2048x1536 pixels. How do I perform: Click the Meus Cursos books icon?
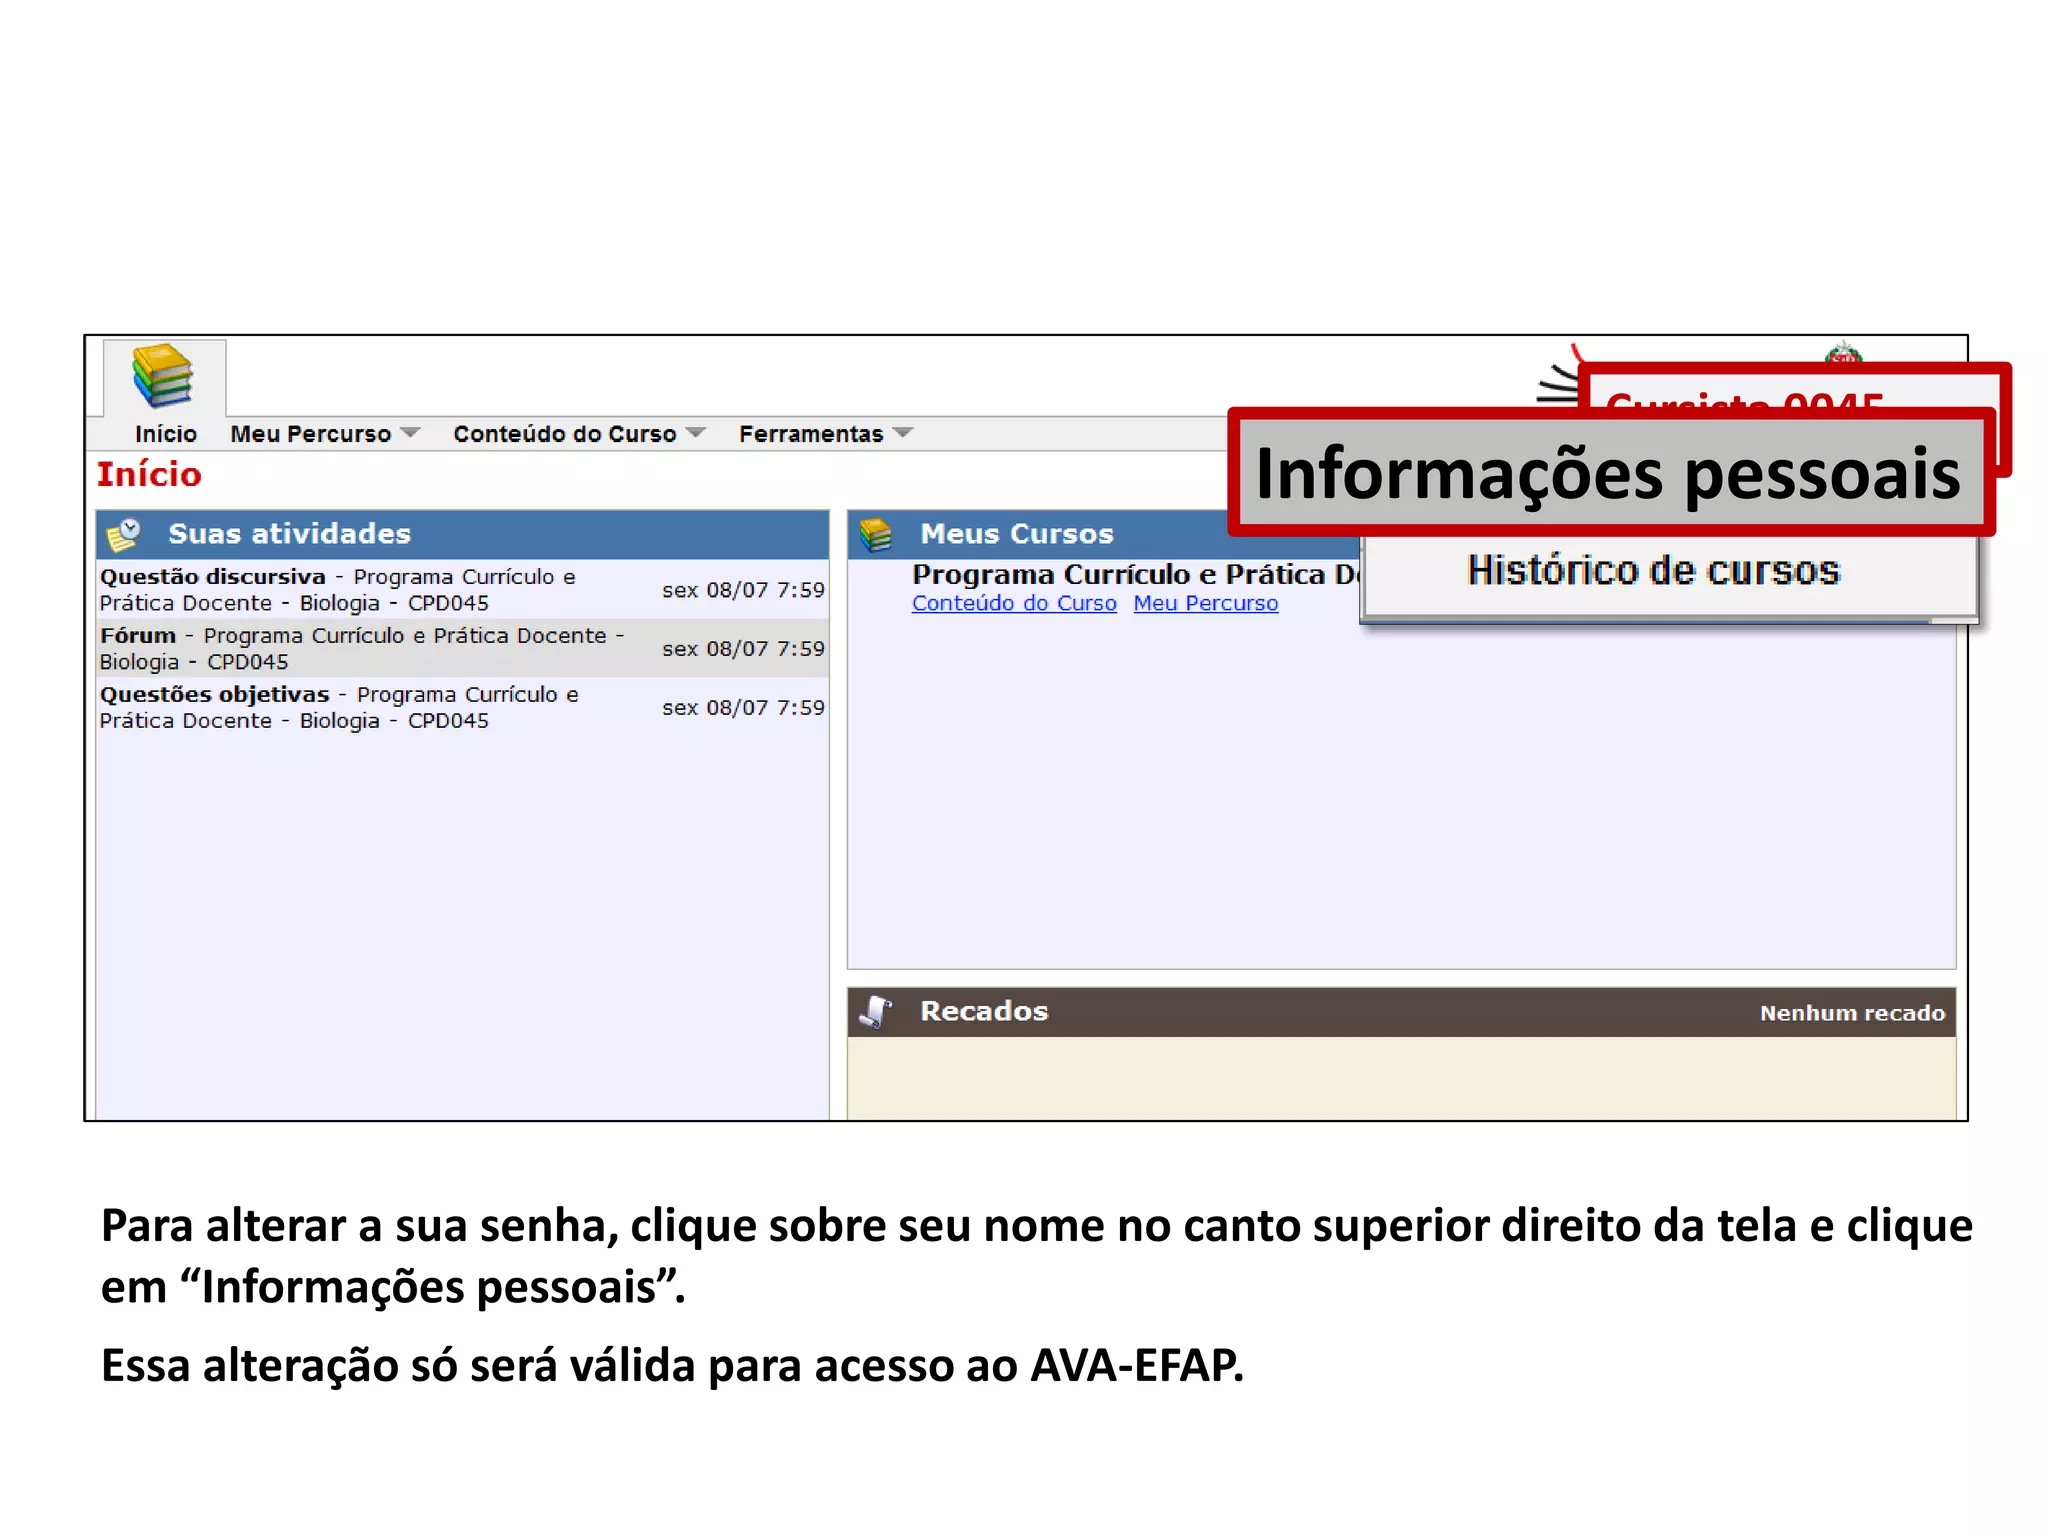pos(876,535)
